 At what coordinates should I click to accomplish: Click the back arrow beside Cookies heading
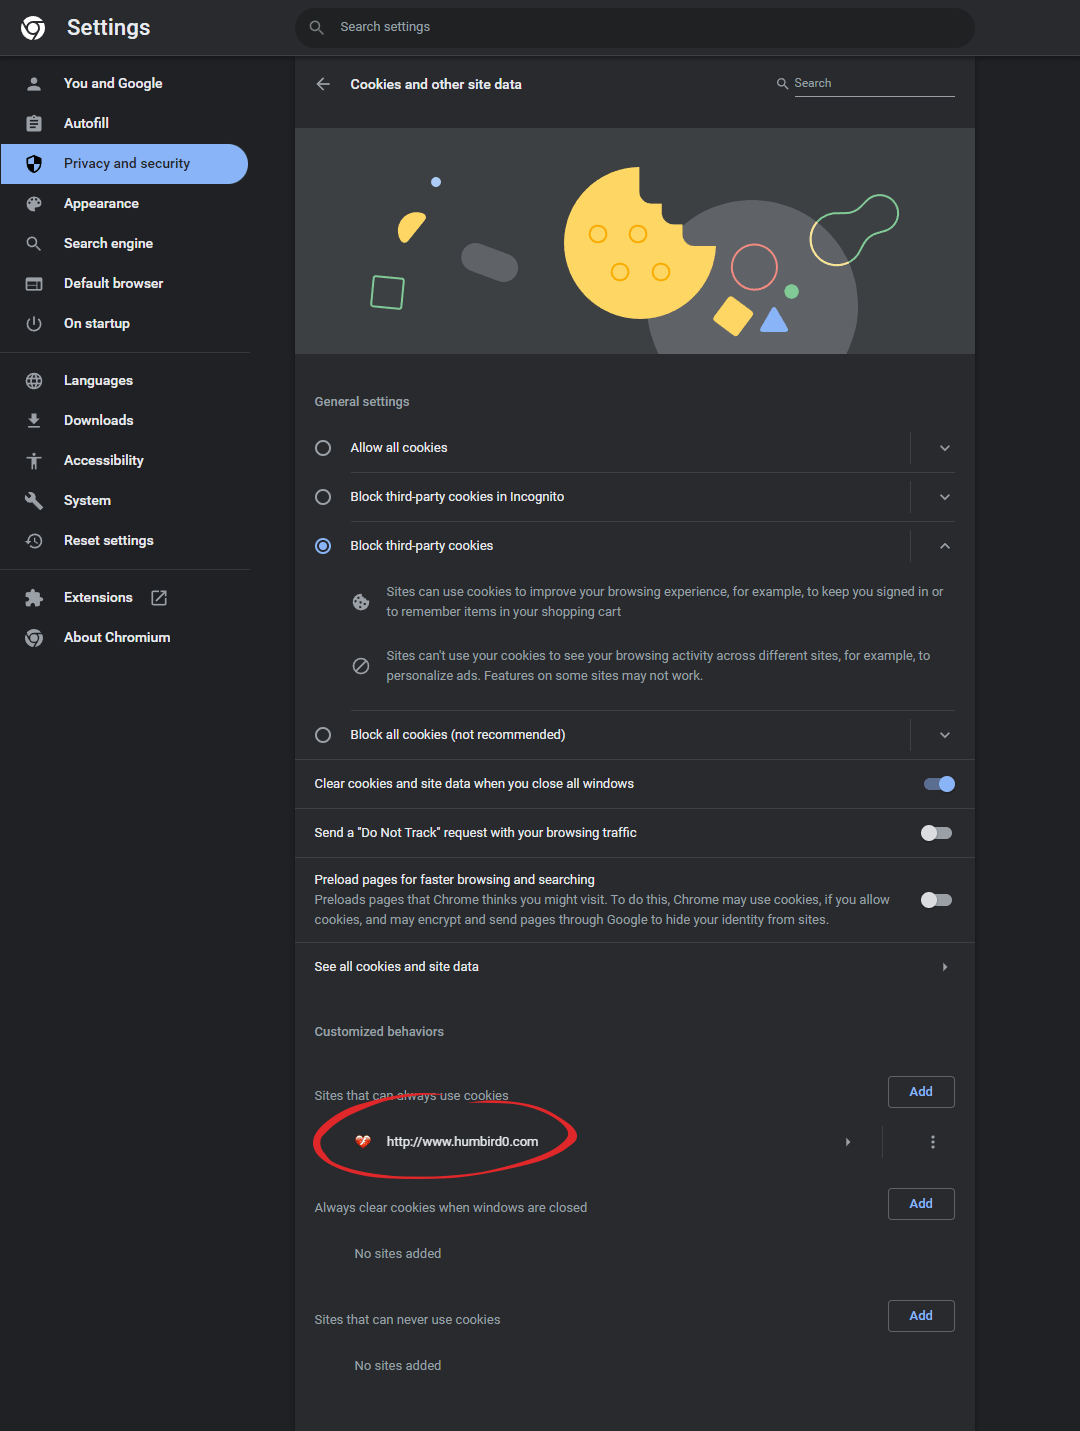323,84
